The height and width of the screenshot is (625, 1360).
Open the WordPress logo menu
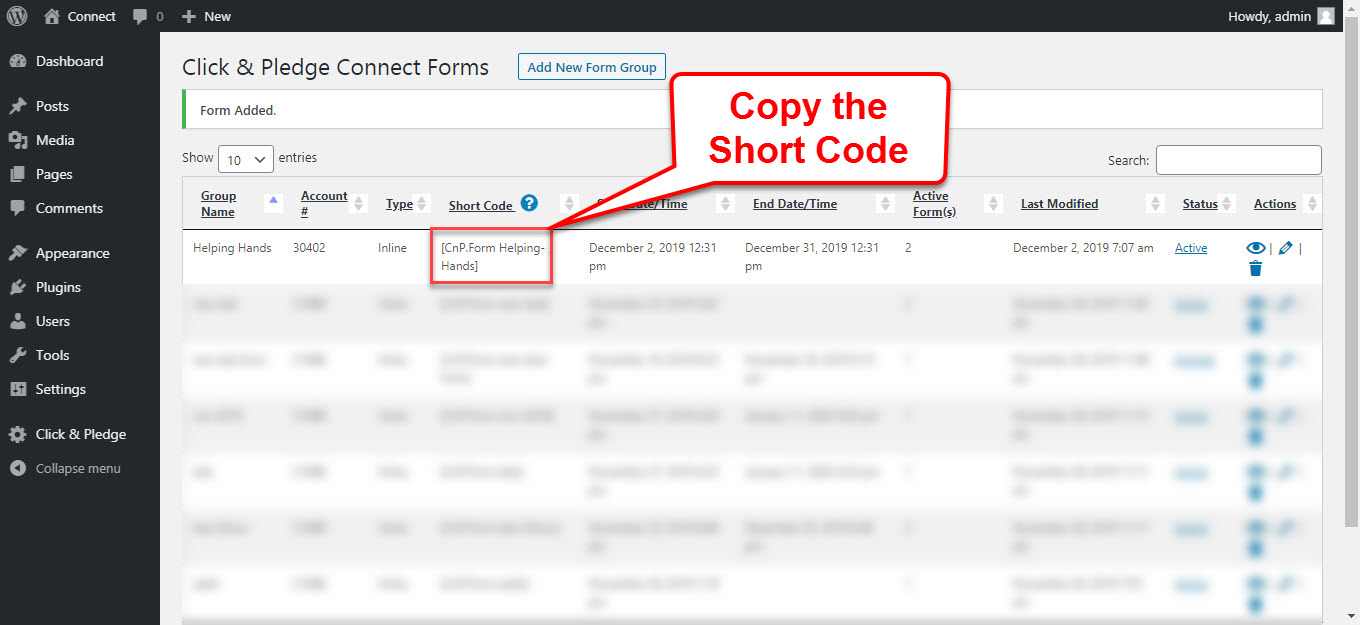(17, 16)
